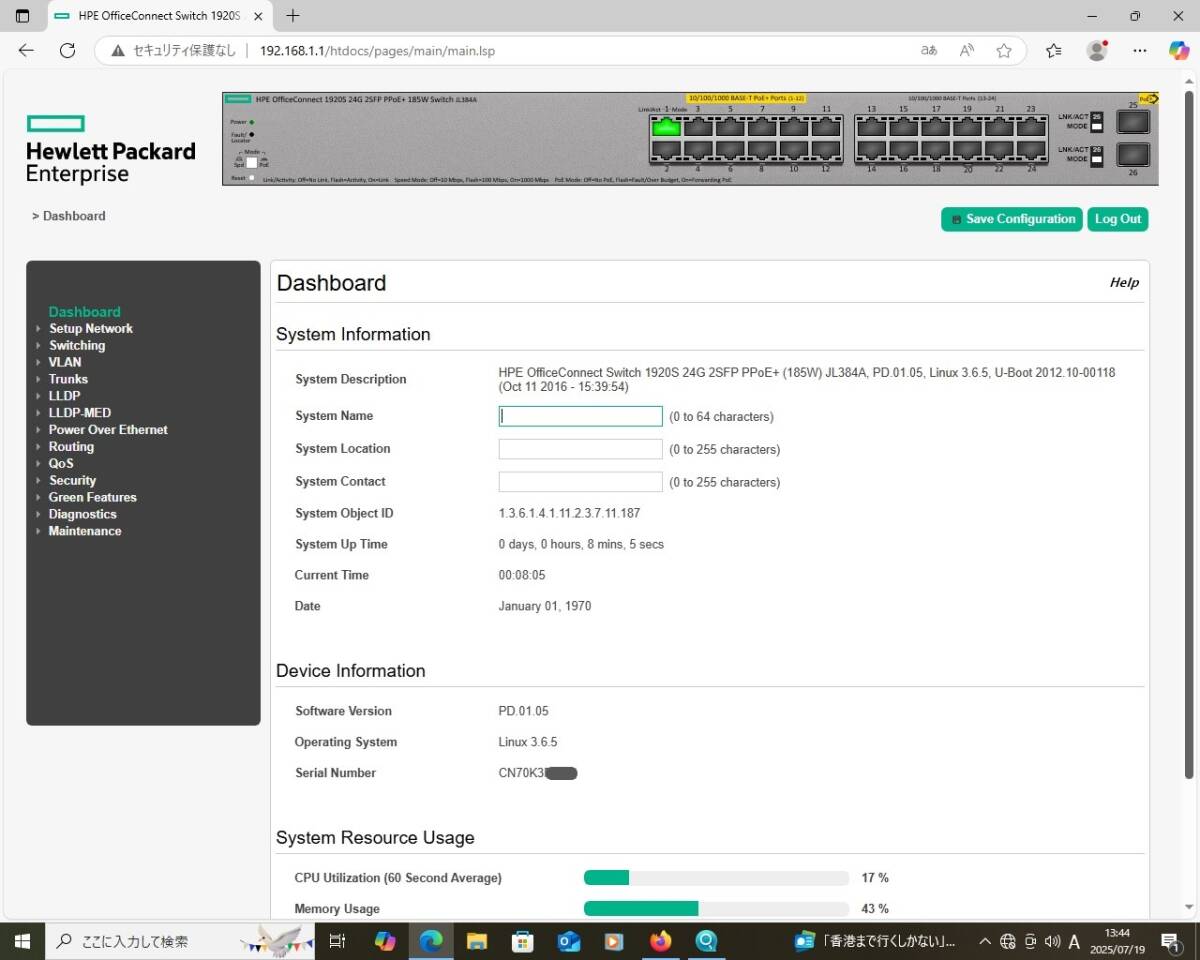
Task: Expand the QoS tree arrow
Action: click(39, 464)
